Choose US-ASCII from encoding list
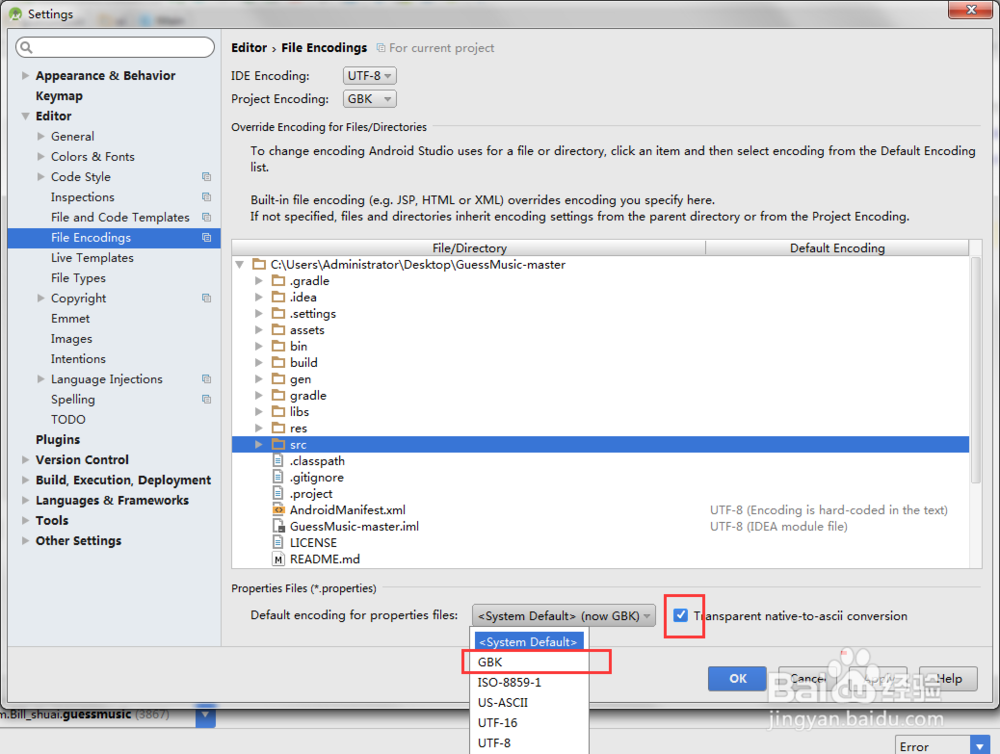This screenshot has width=1000, height=754. [x=529, y=702]
